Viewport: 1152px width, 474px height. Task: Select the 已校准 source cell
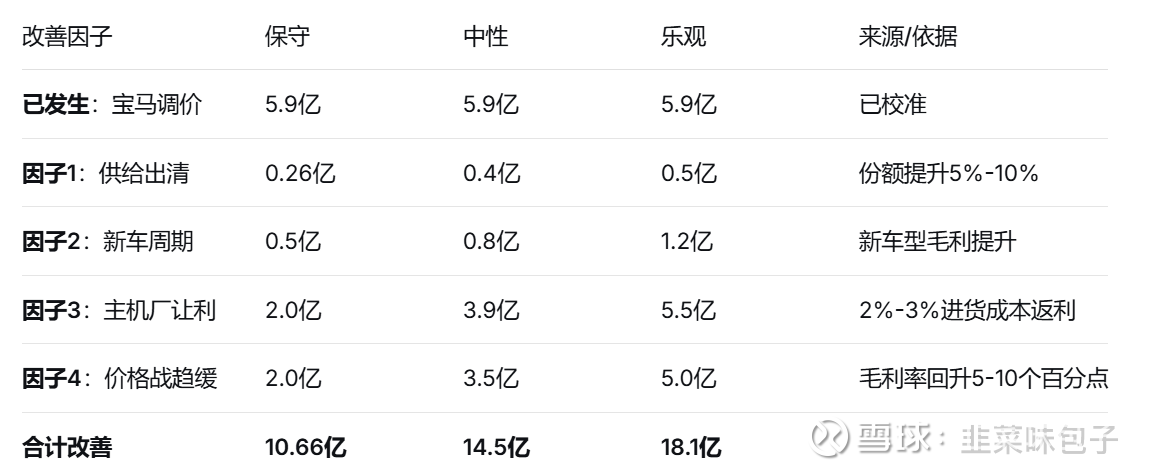point(892,104)
